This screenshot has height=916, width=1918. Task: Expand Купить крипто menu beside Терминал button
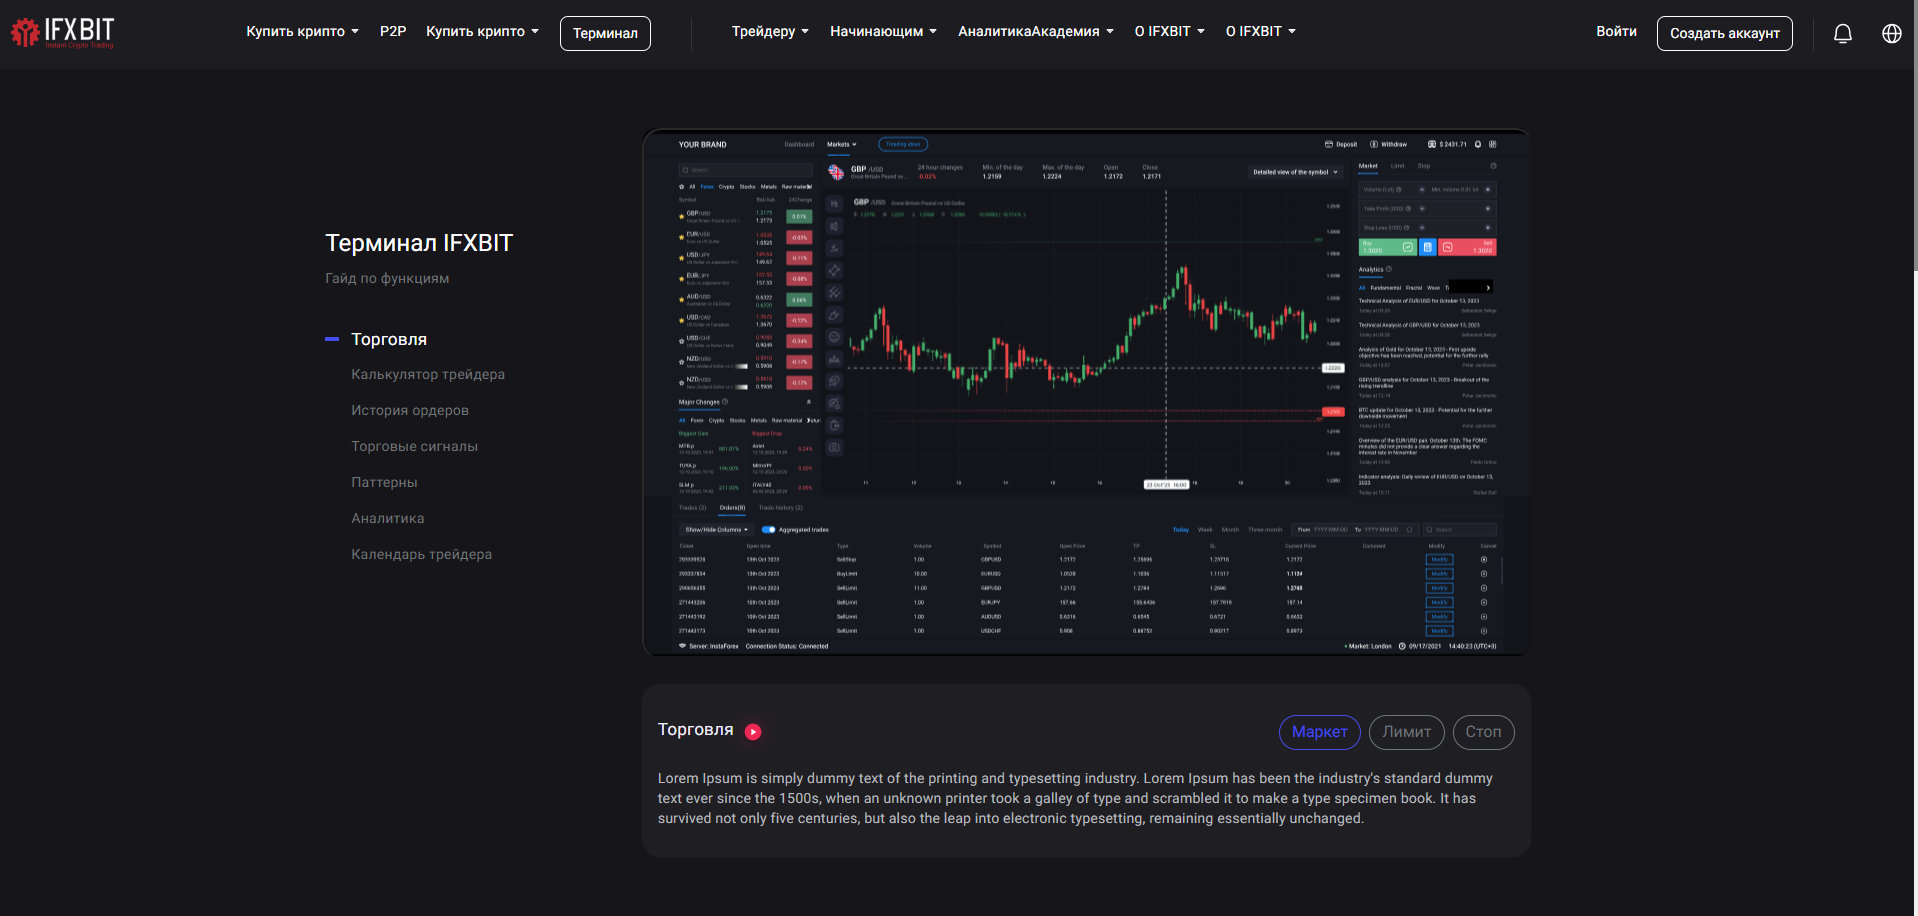[482, 32]
